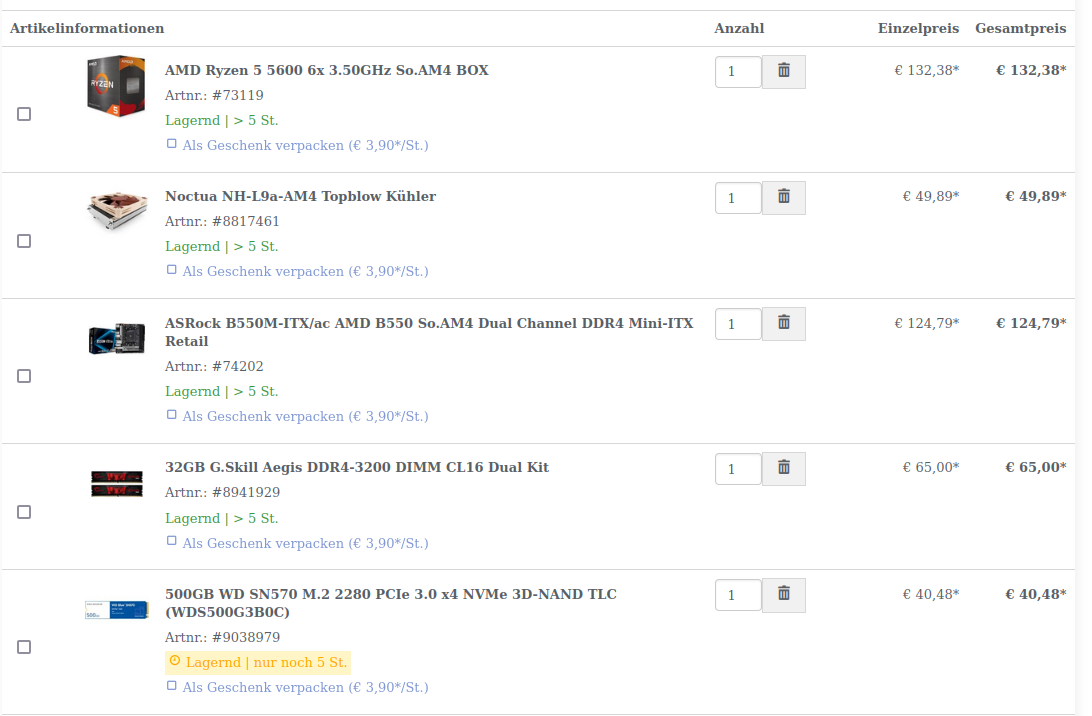
Task: Remove Noctua NH-L9a-AM4 cooler via trash icon
Action: pos(783,198)
